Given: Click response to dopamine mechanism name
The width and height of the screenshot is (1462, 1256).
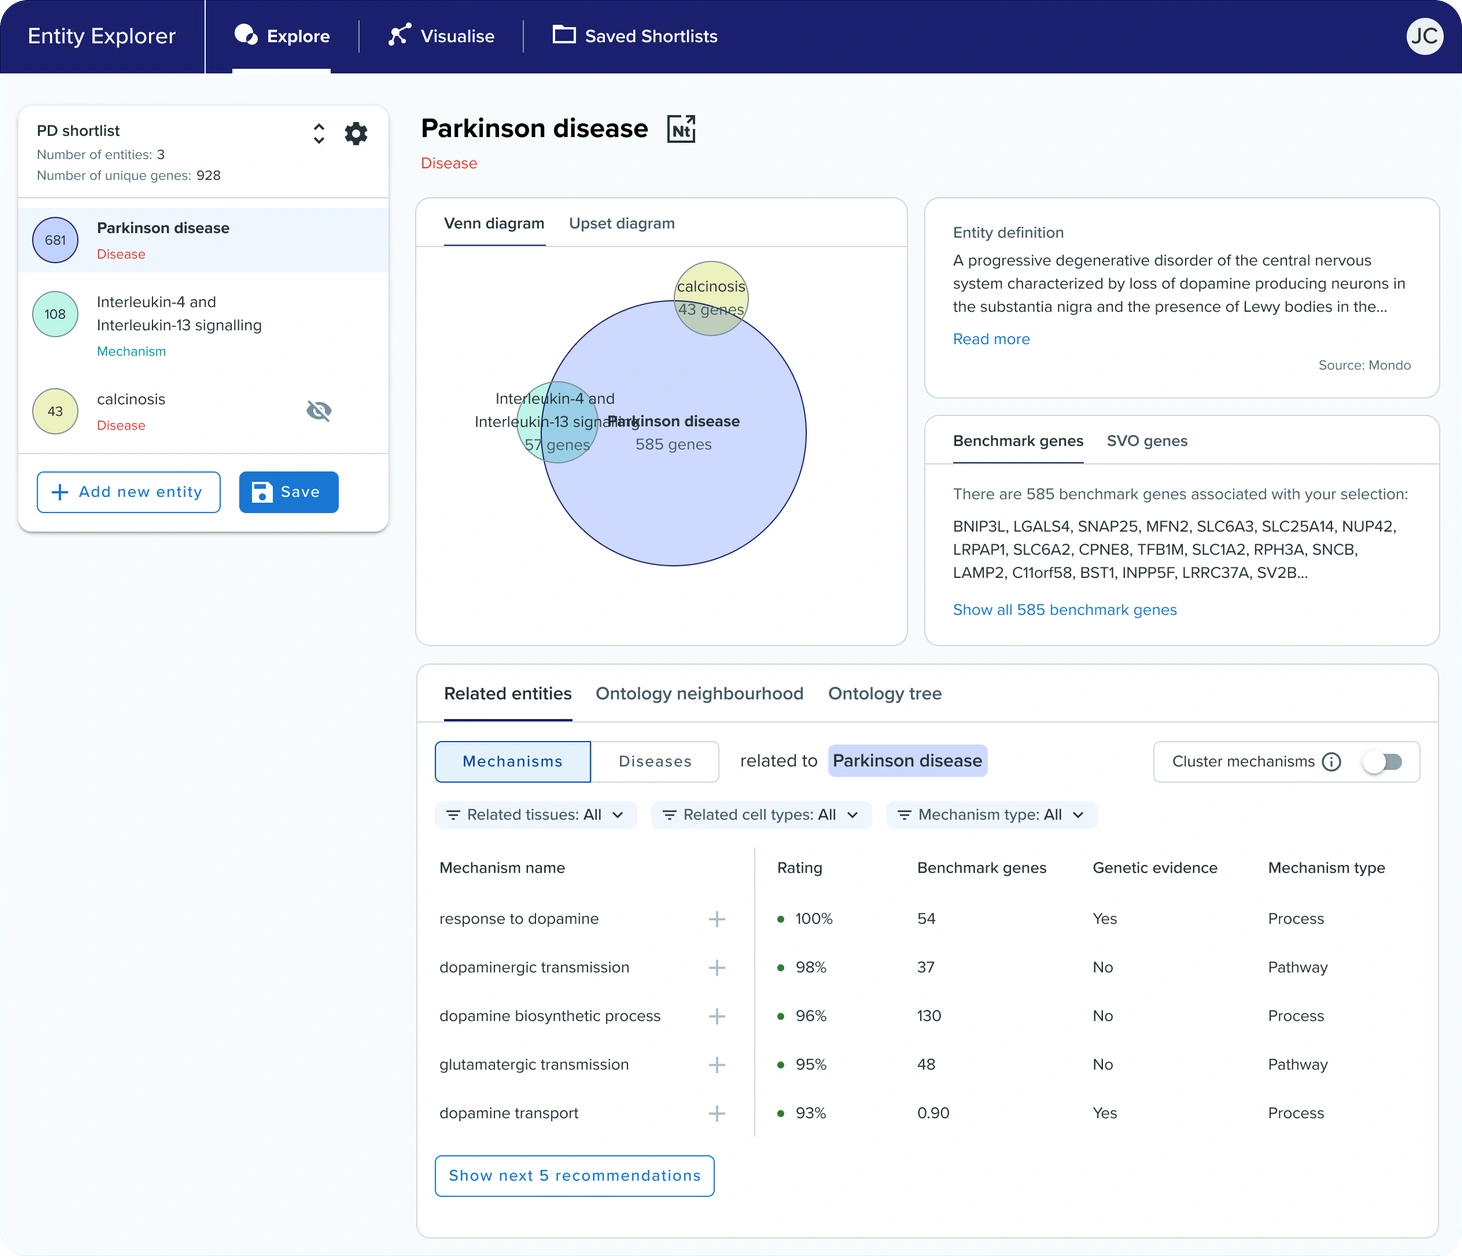Looking at the screenshot, I should [519, 919].
